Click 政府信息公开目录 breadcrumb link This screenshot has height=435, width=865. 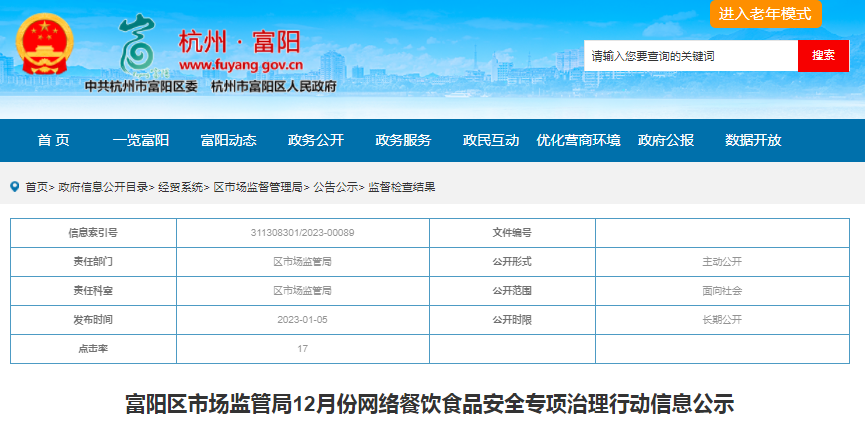pos(104,187)
